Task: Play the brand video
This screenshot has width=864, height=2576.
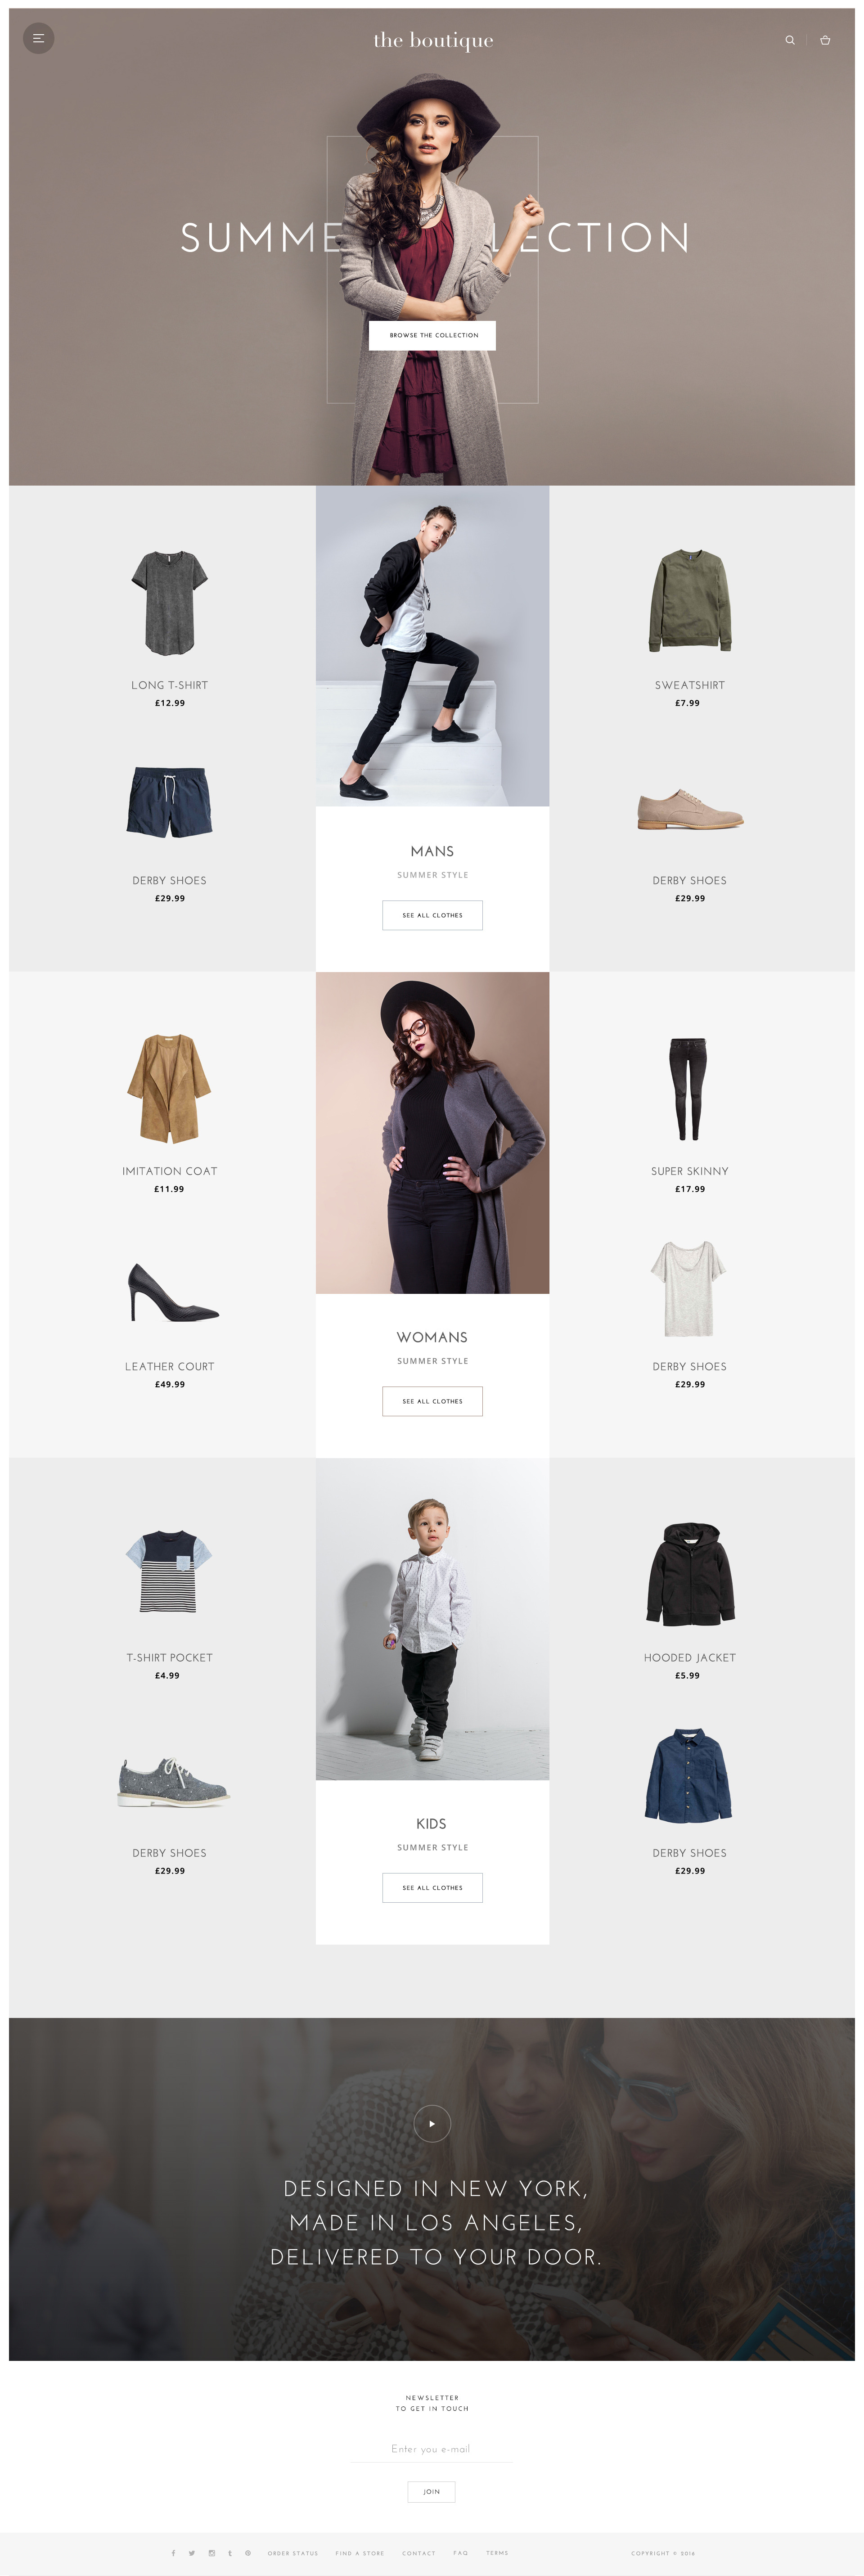Action: tap(432, 2123)
